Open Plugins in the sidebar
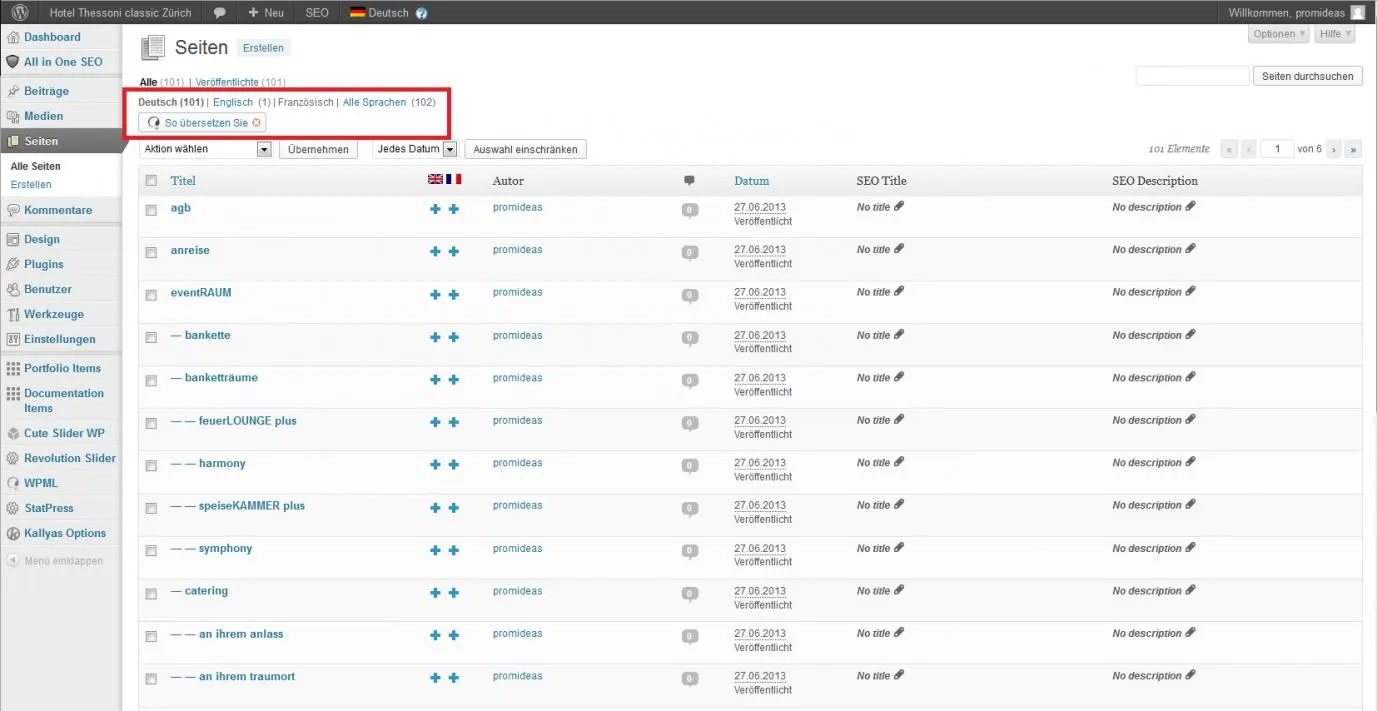This screenshot has width=1377, height=711. pos(43,264)
